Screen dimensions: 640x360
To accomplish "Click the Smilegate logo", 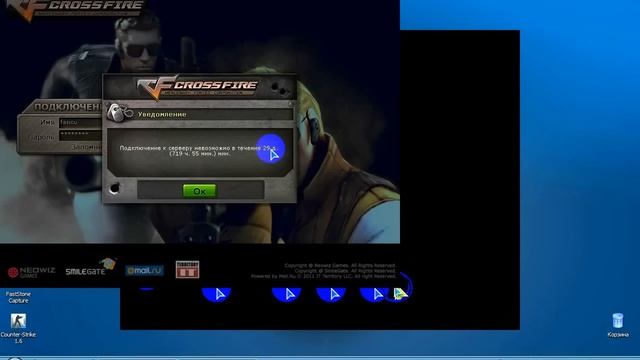I will (91, 268).
